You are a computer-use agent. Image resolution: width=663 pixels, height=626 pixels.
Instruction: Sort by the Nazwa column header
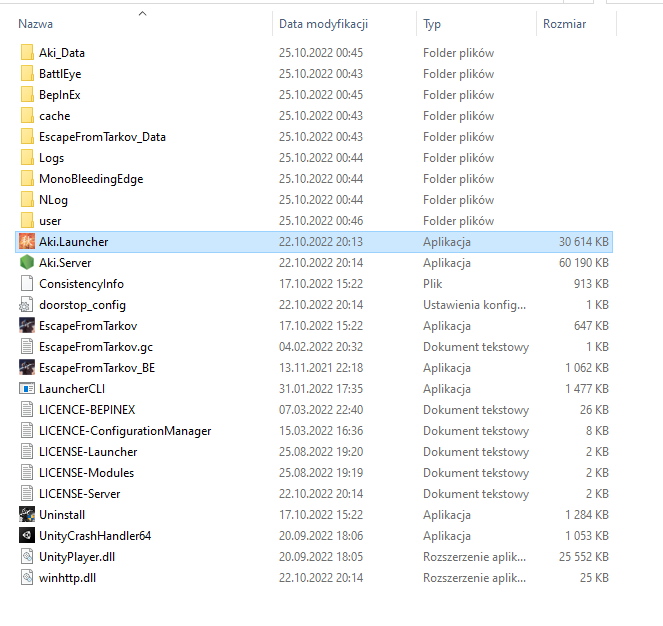click(36, 24)
